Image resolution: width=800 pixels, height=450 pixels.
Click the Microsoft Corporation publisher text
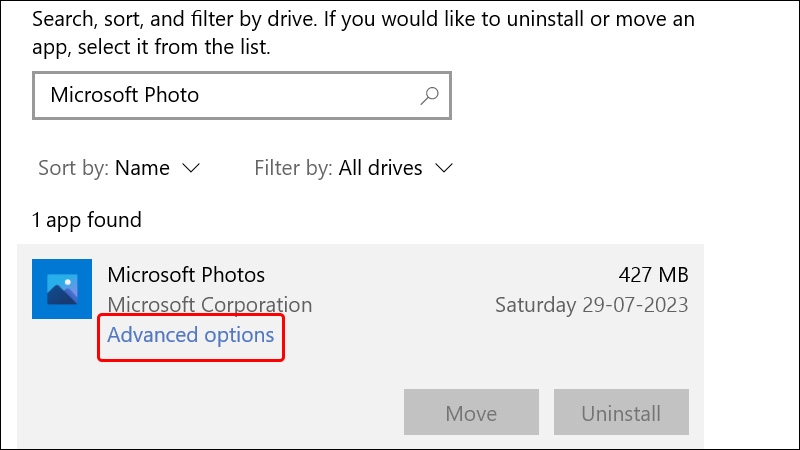tap(210, 305)
